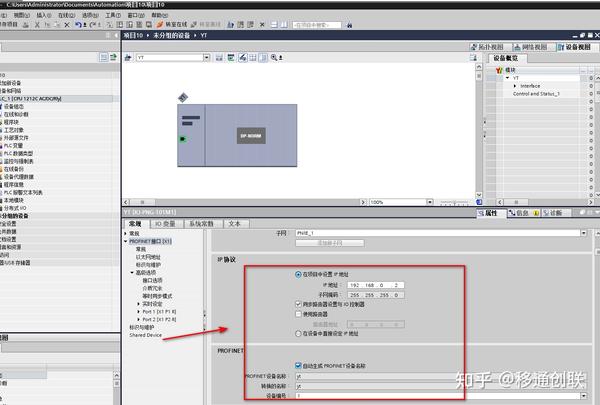Switch to the 系统常数 tab
Screen dimensions: 600x405
[202, 224]
